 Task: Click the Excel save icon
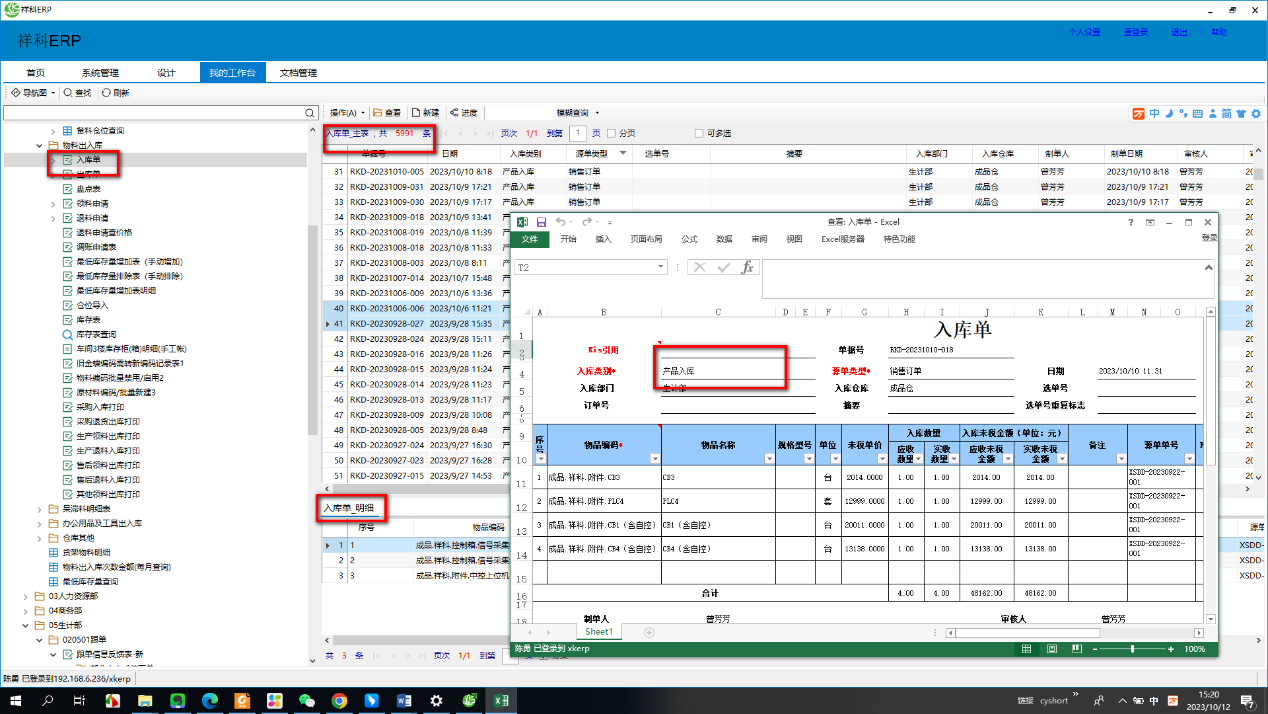click(541, 222)
